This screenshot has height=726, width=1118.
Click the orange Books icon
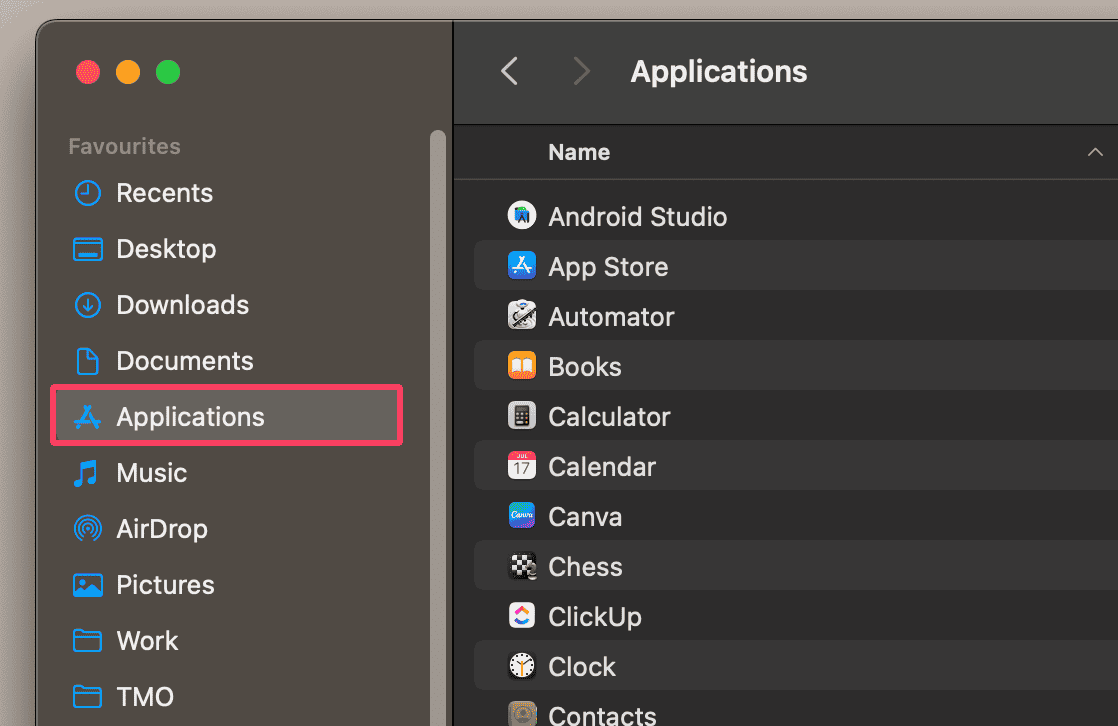(x=522, y=366)
